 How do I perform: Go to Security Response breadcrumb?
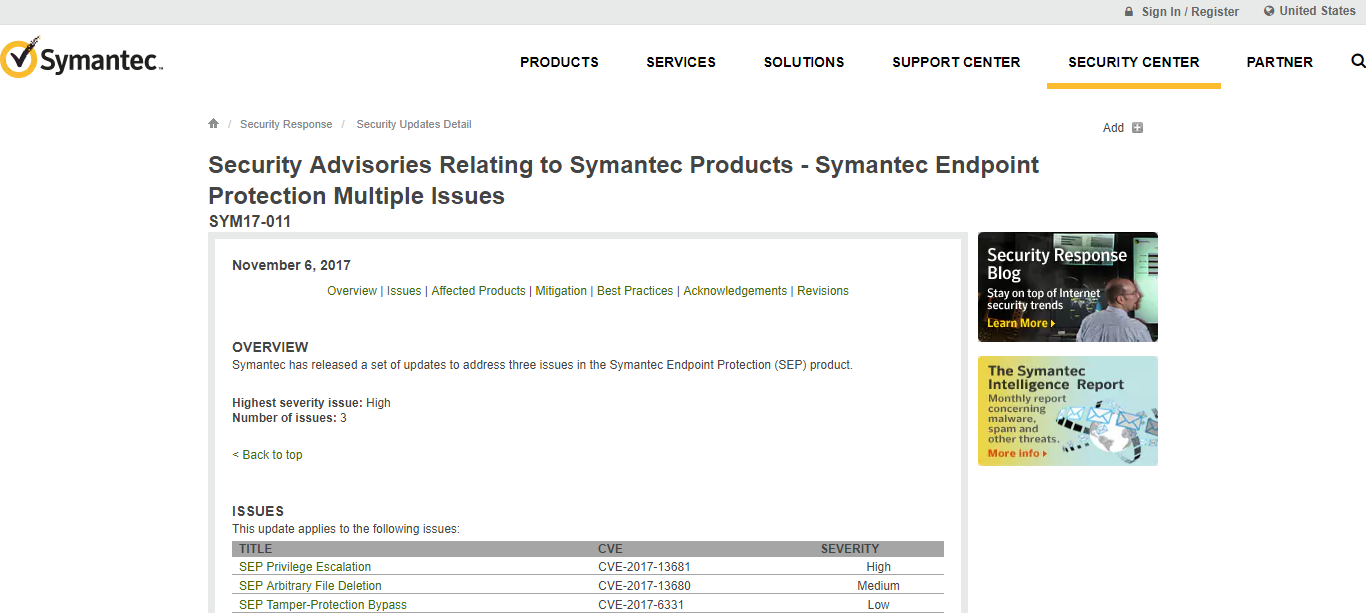tap(286, 124)
